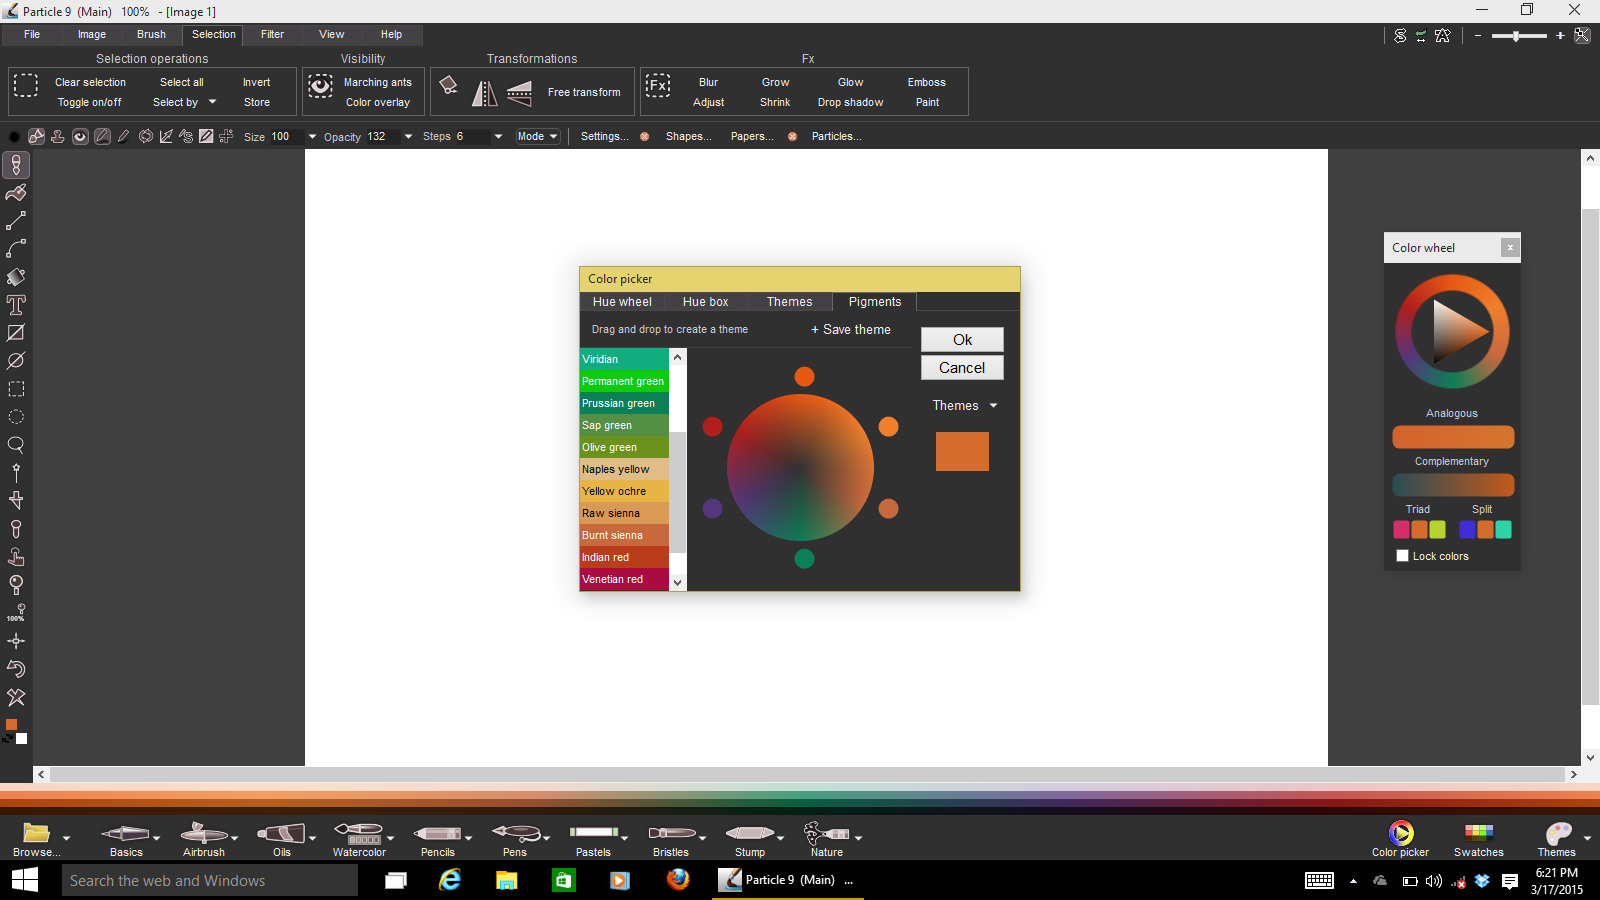Screen dimensions: 1600x900
Task: Expand the Themes dropdown in Color picker
Action: coord(965,406)
